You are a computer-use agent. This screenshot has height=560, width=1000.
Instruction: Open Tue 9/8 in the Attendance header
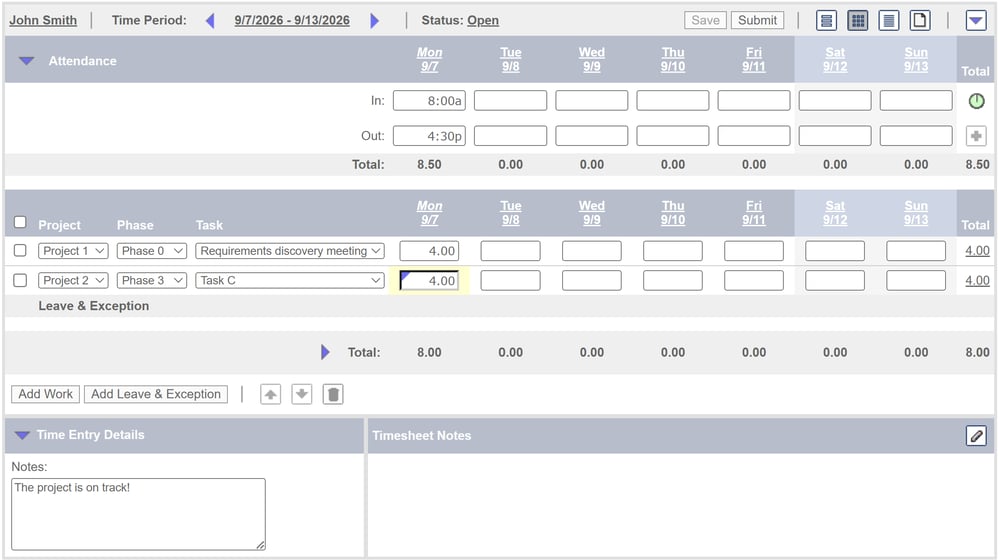510,59
